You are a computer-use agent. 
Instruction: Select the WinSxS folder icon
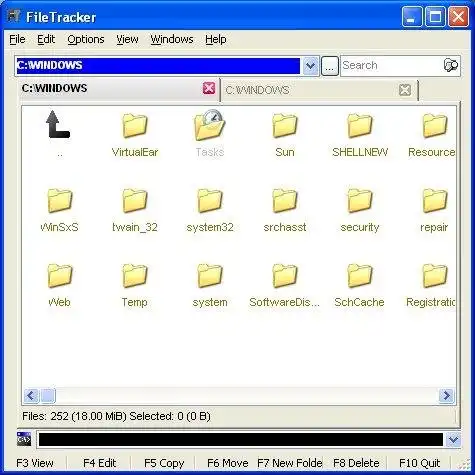(x=60, y=201)
